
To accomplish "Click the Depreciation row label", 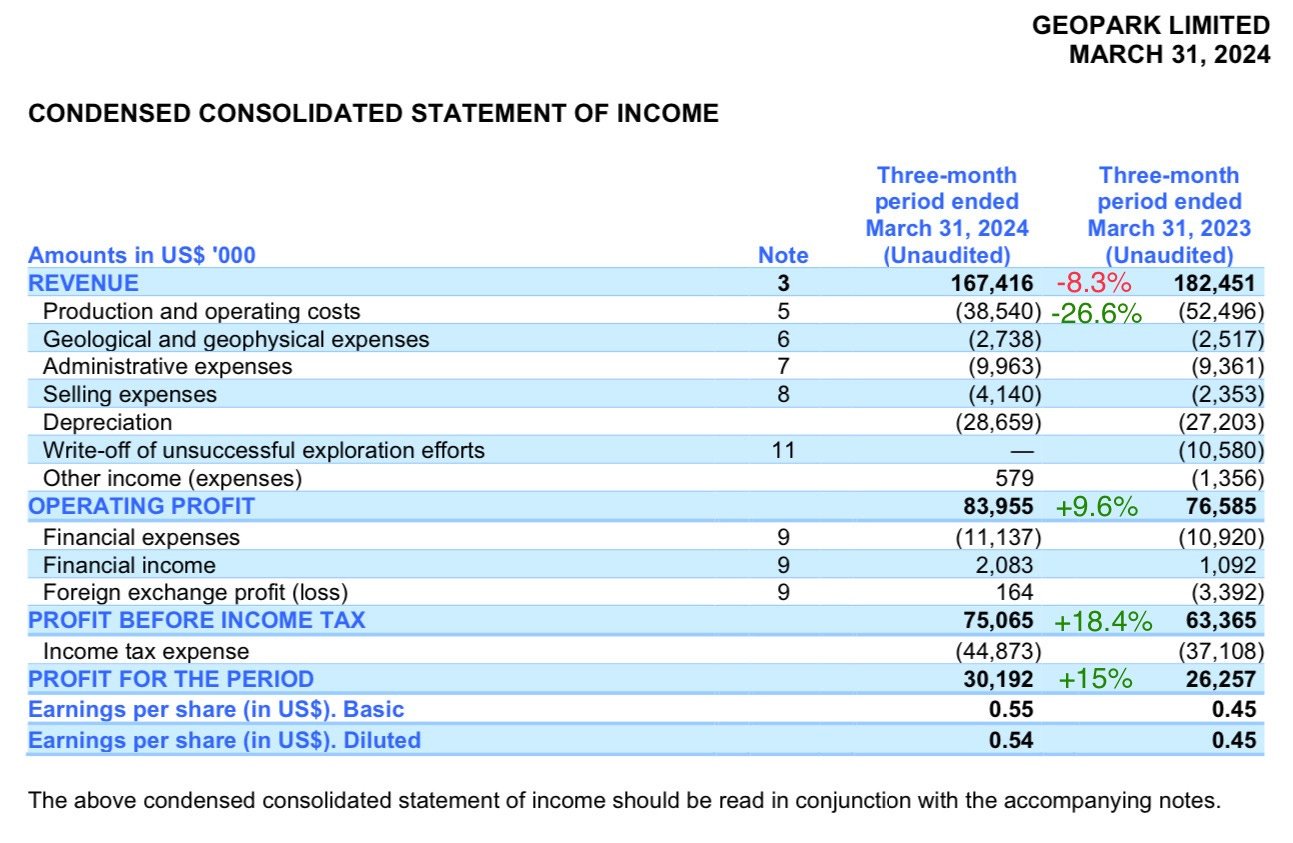I will [107, 422].
